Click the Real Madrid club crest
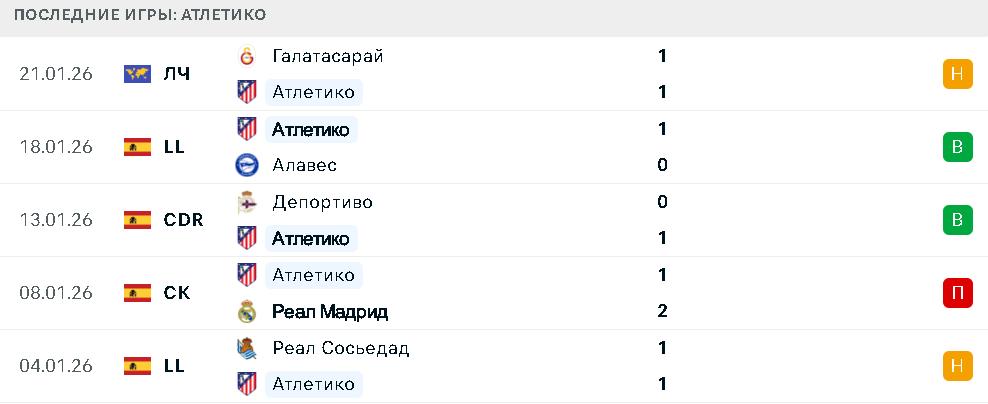Screen dimensions: 988x404 246,311
